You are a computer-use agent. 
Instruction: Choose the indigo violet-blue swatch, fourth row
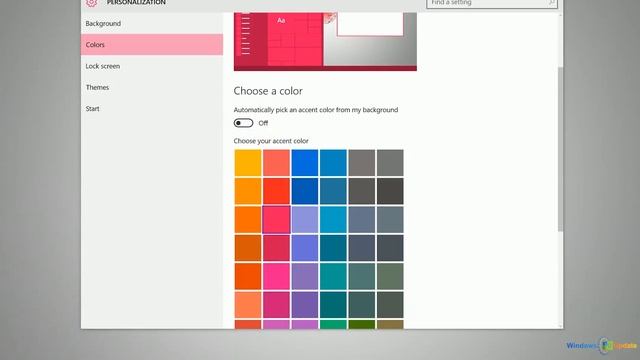point(304,248)
